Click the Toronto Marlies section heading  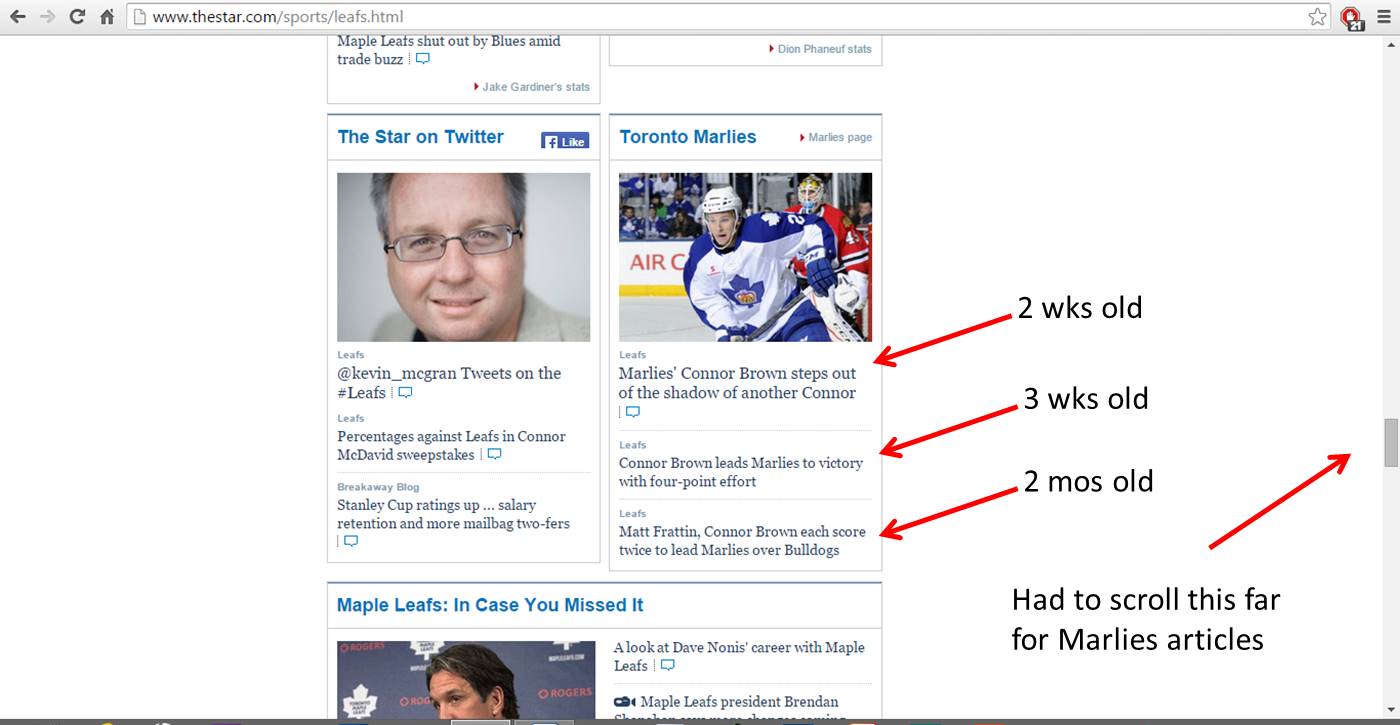point(688,137)
